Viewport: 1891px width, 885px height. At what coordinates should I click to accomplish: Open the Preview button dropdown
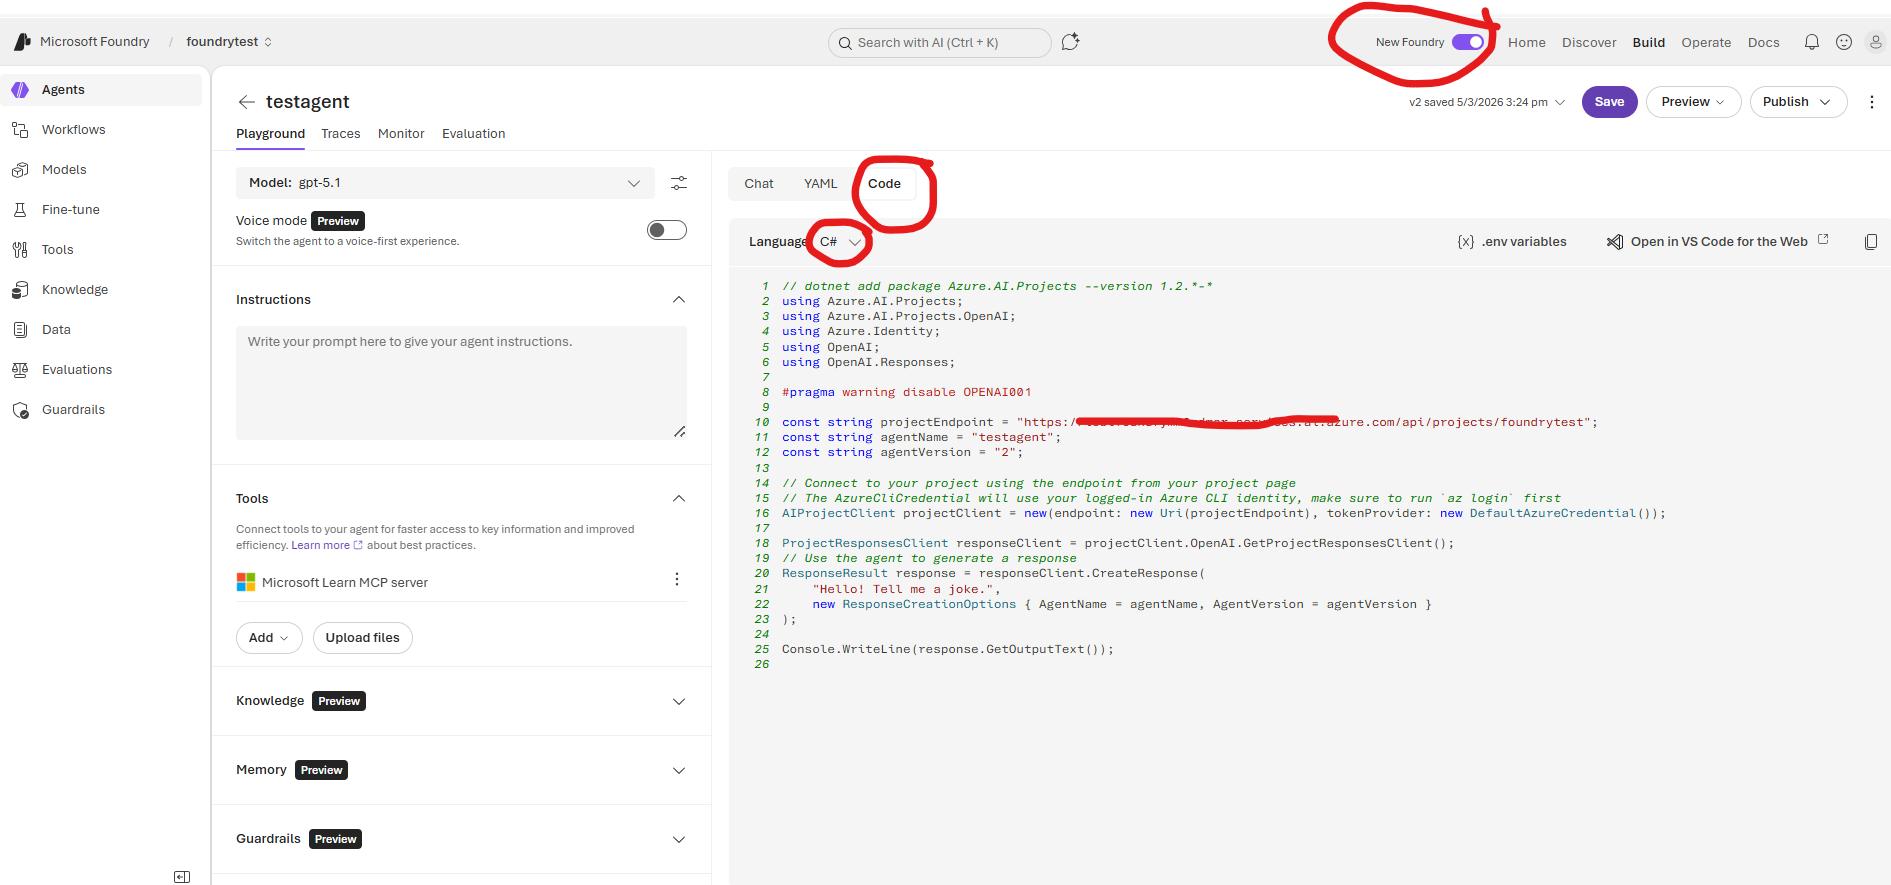[x=1693, y=102]
